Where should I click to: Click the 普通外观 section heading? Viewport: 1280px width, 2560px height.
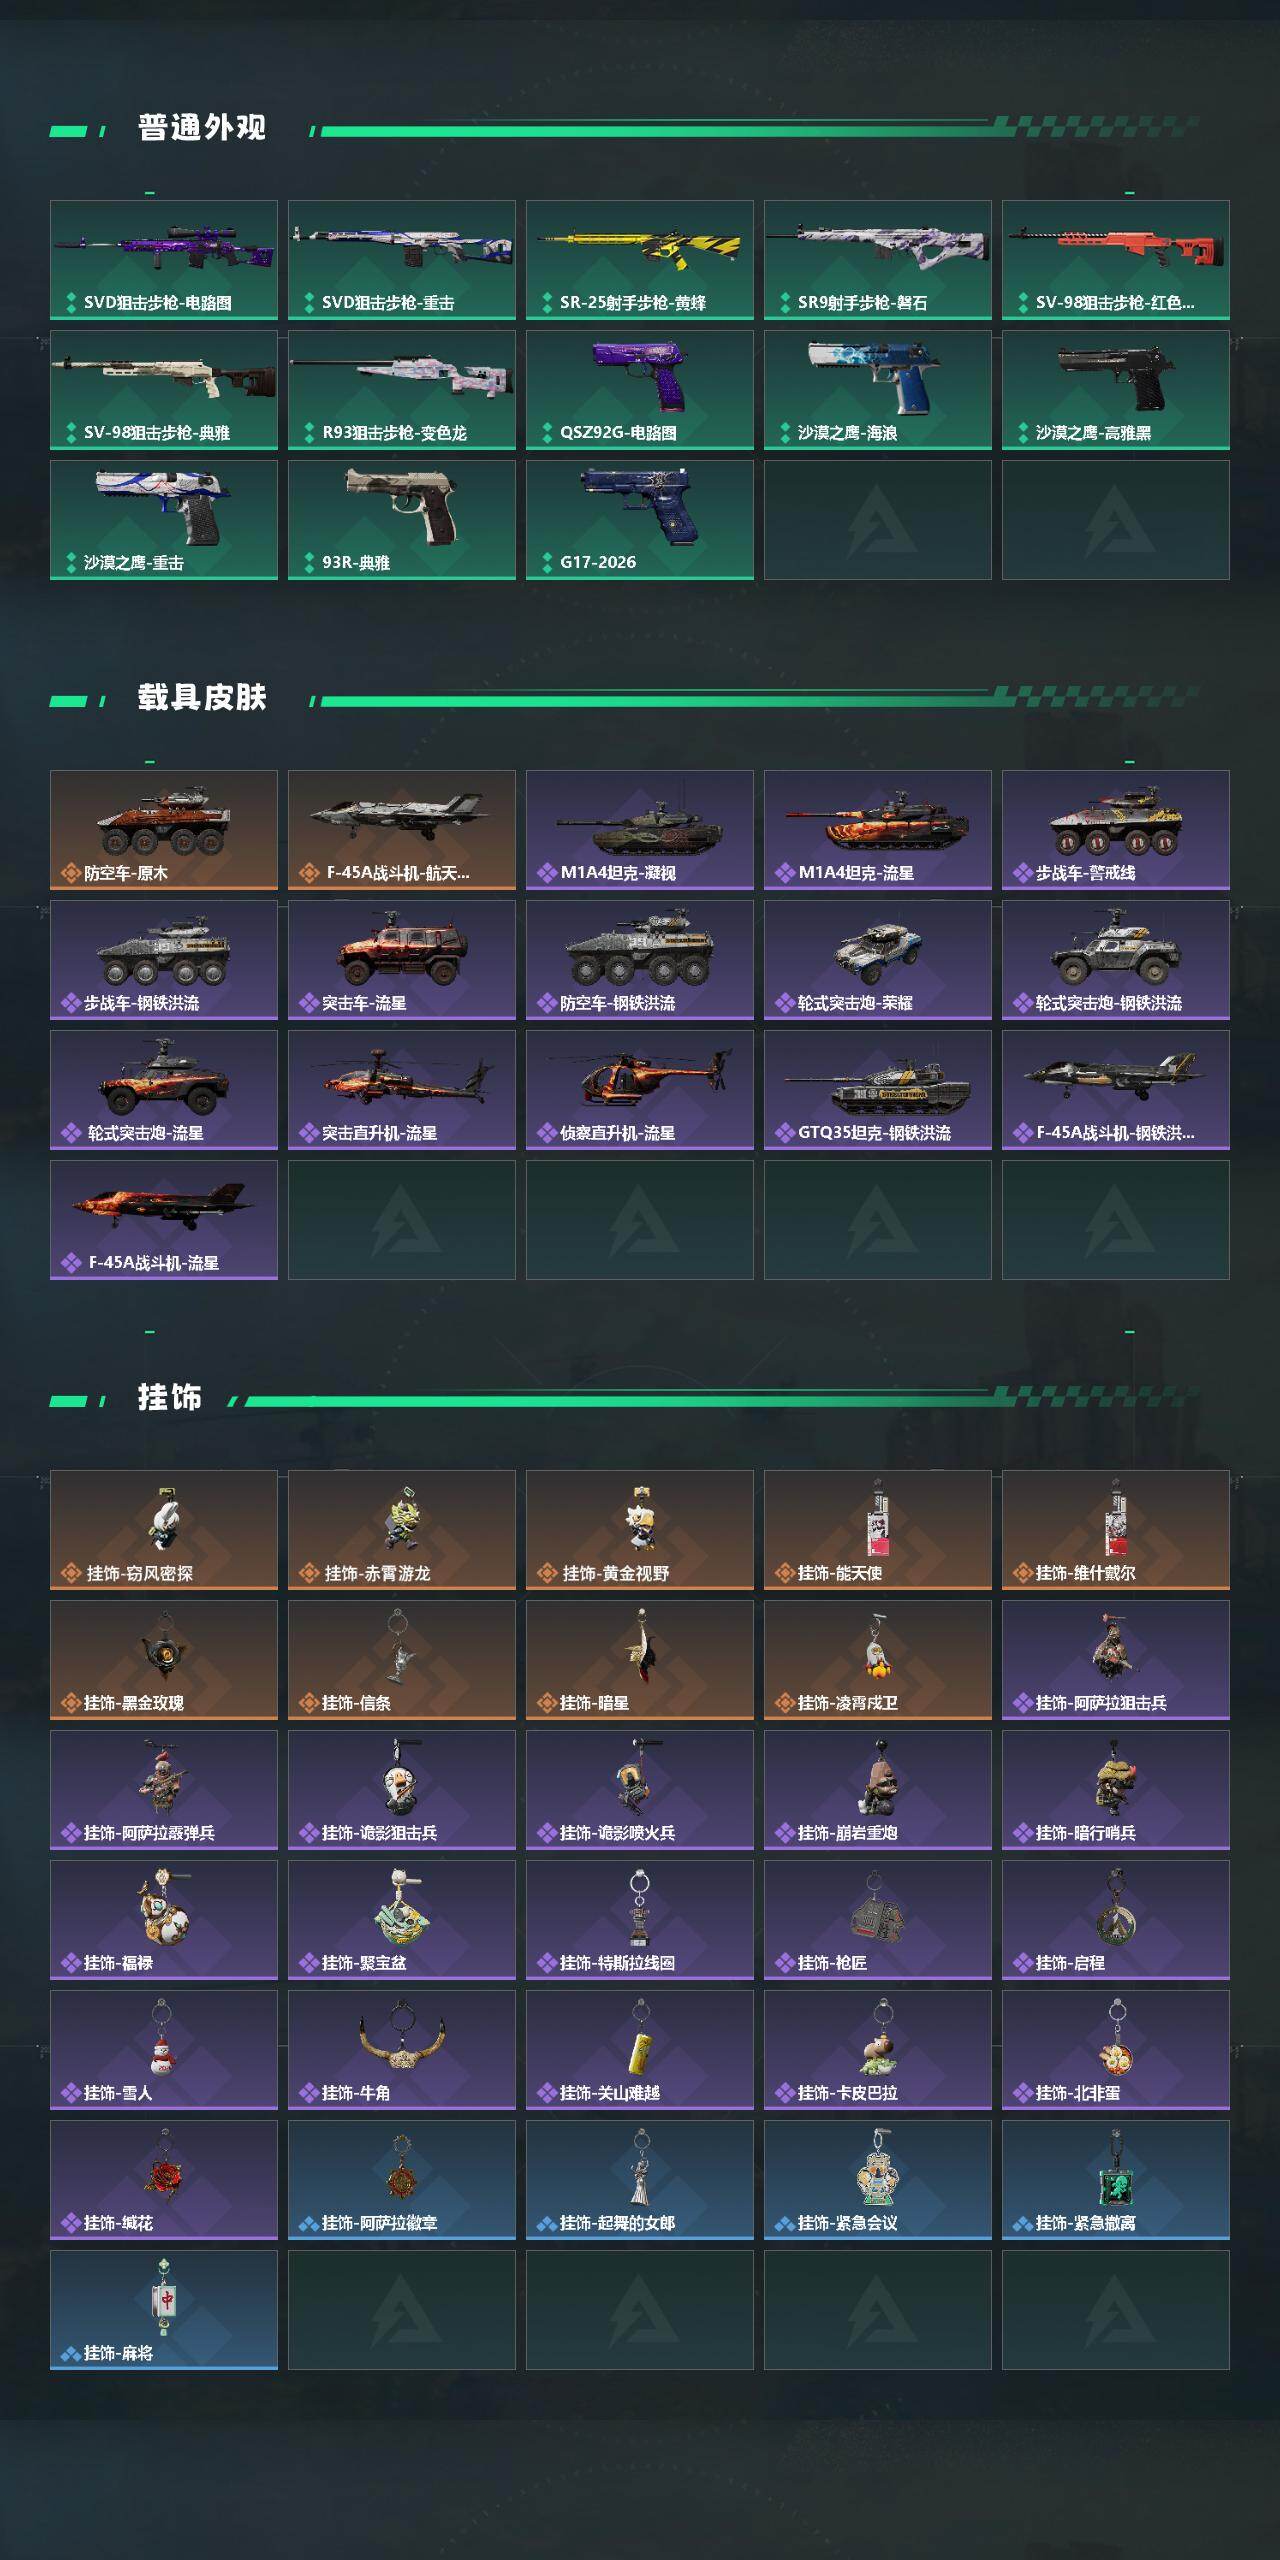point(202,128)
